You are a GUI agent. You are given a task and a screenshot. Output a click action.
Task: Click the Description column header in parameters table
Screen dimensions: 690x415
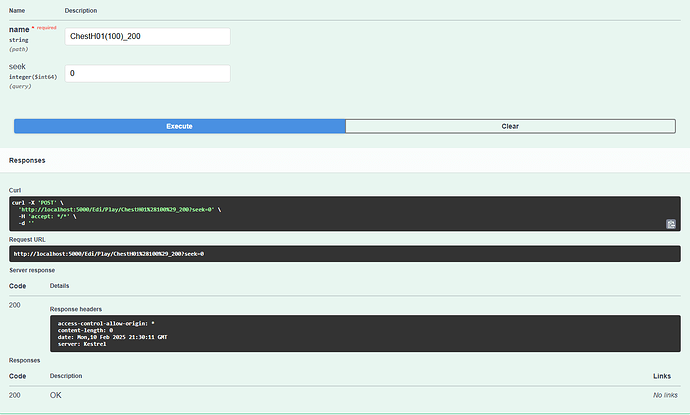click(x=81, y=11)
